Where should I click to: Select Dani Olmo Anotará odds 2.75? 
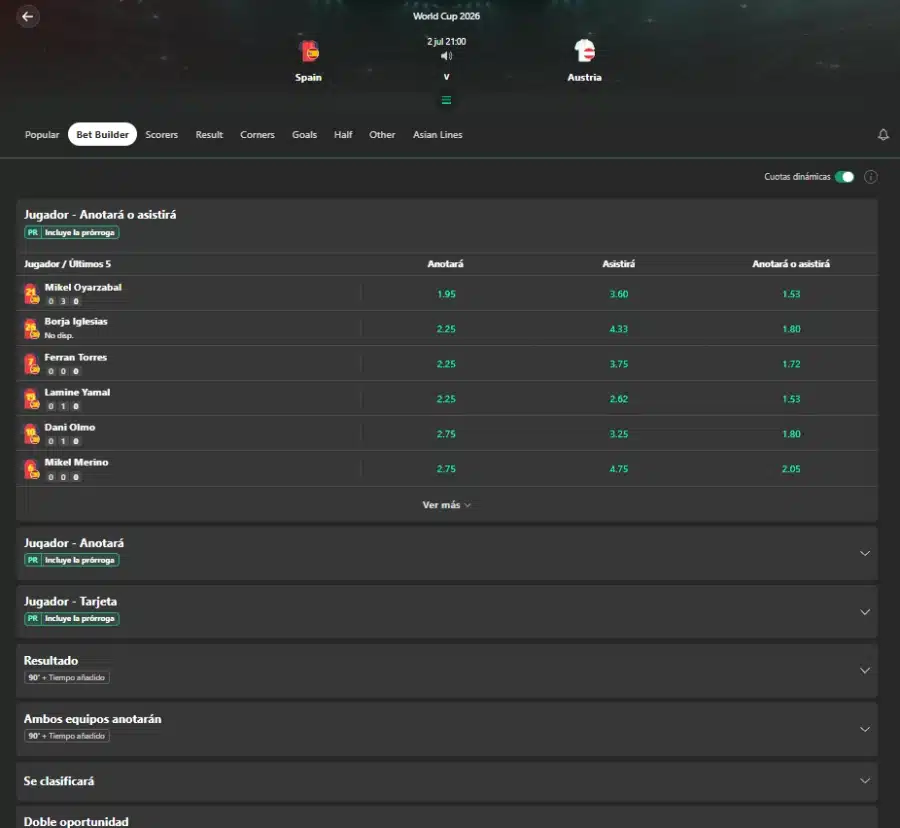coord(446,434)
